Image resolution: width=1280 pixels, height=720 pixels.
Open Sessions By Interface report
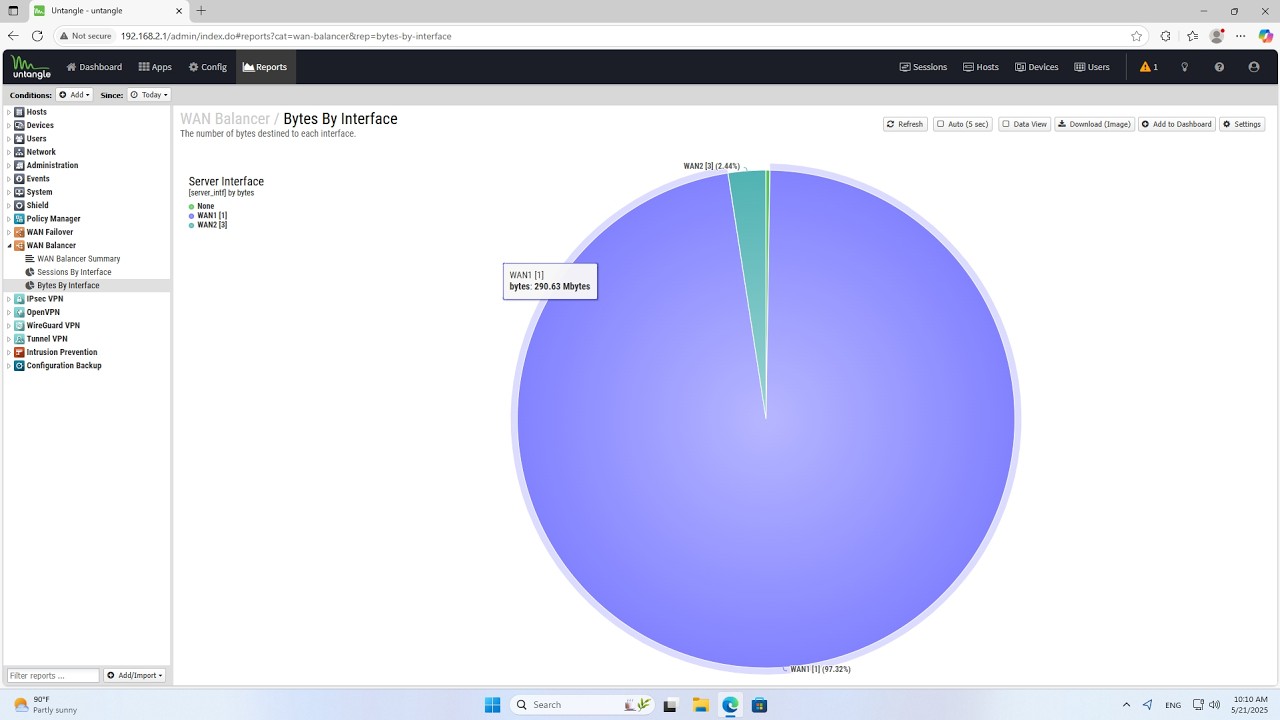[x=74, y=272]
